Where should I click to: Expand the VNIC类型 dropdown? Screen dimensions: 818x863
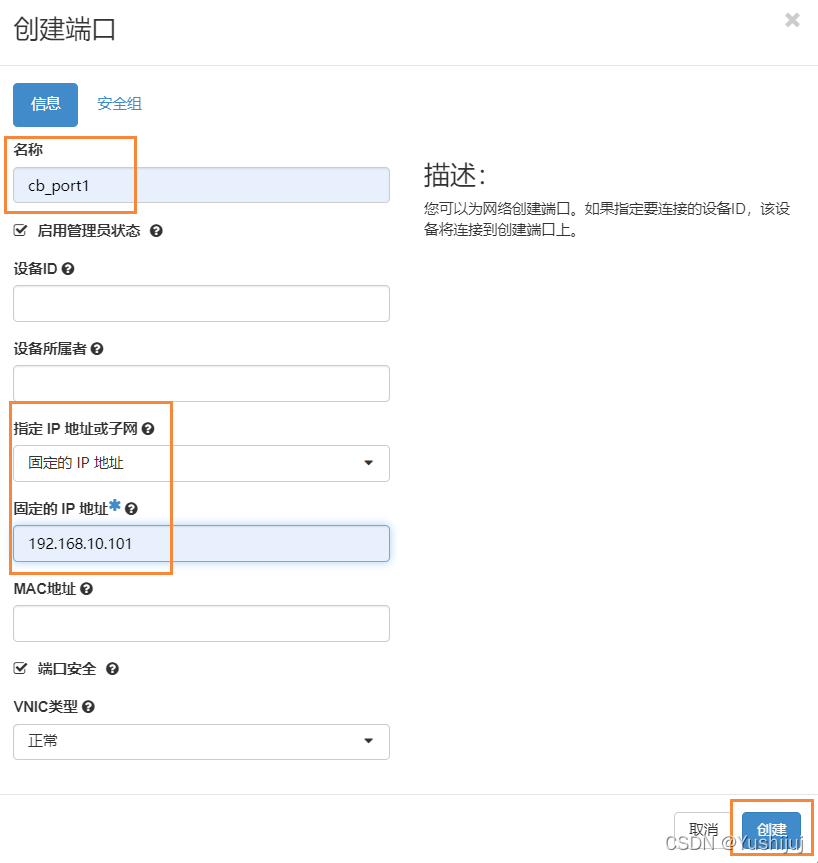pos(200,742)
